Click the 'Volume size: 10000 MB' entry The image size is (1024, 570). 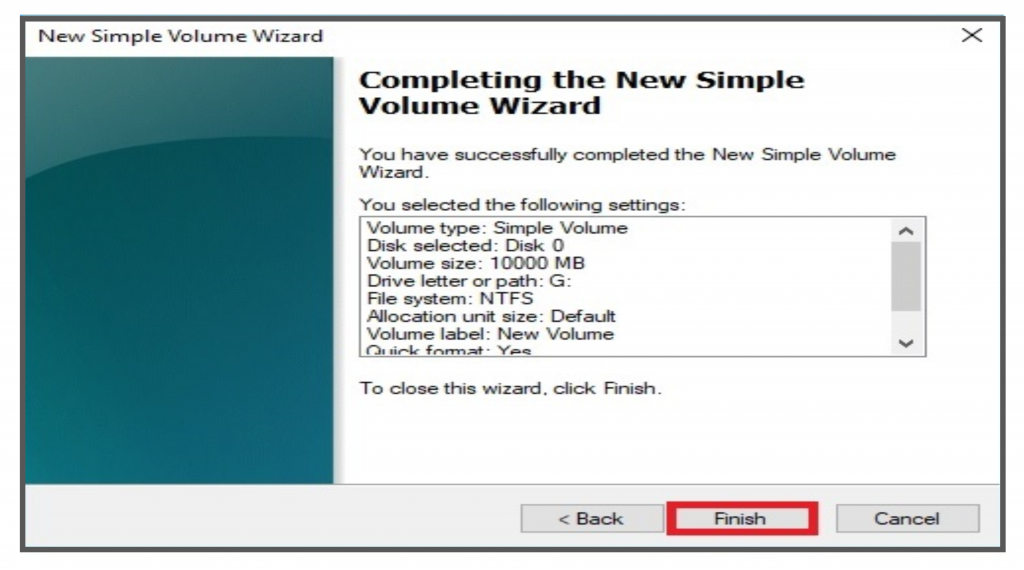pos(475,263)
